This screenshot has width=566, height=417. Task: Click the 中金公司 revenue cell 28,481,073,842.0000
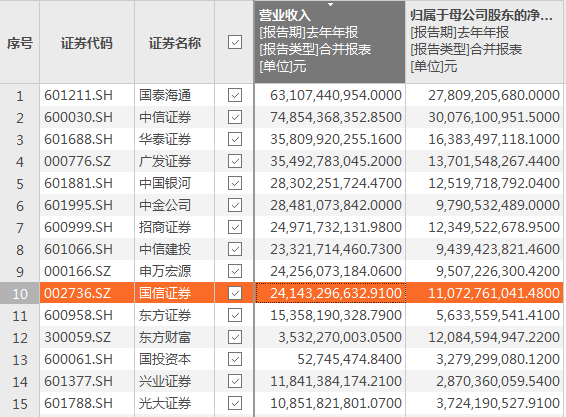tap(330, 205)
